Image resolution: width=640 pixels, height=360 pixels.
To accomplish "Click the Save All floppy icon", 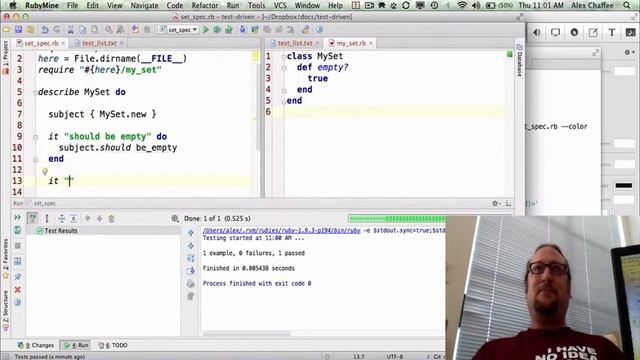I will pyautogui.click(x=18, y=30).
